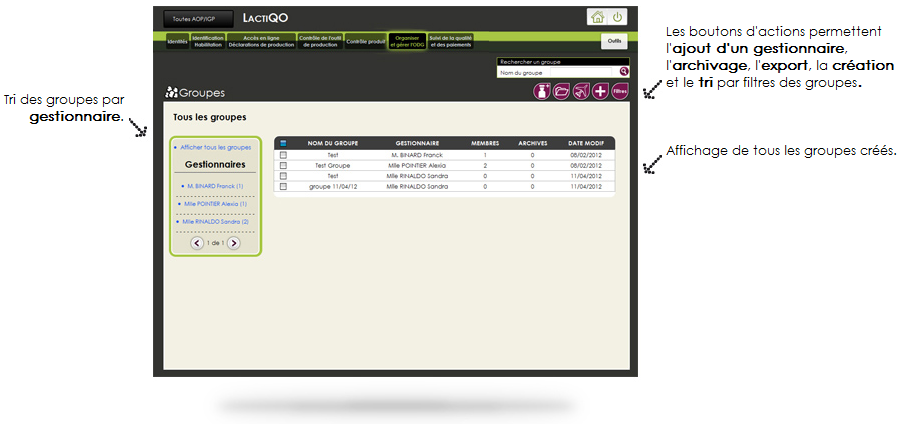This screenshot has width=906, height=424.
Task: Click the power logout icon
Action: [617, 17]
